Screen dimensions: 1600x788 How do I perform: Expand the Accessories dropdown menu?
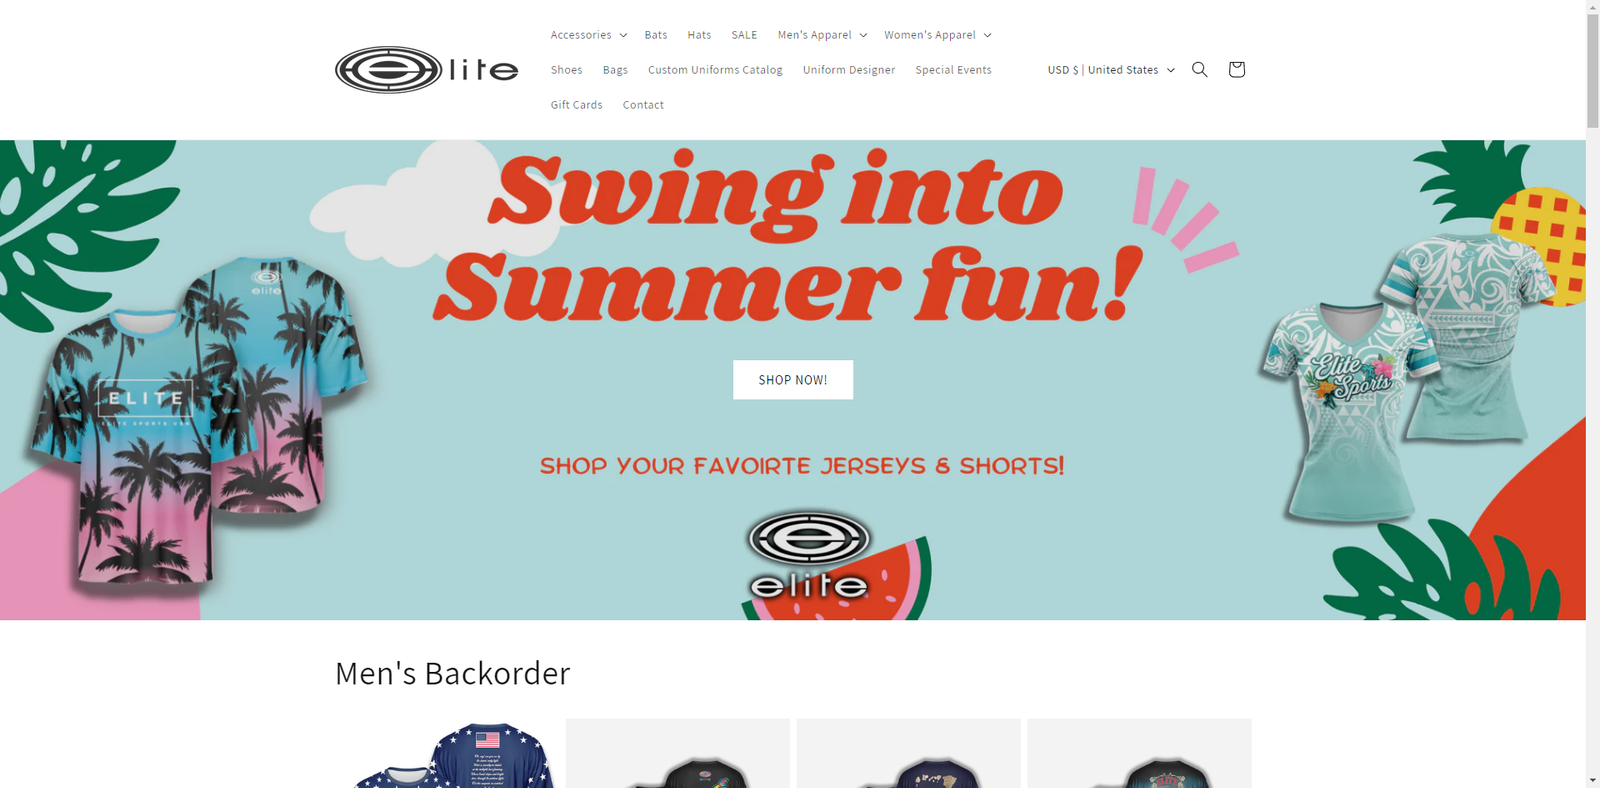click(x=589, y=35)
